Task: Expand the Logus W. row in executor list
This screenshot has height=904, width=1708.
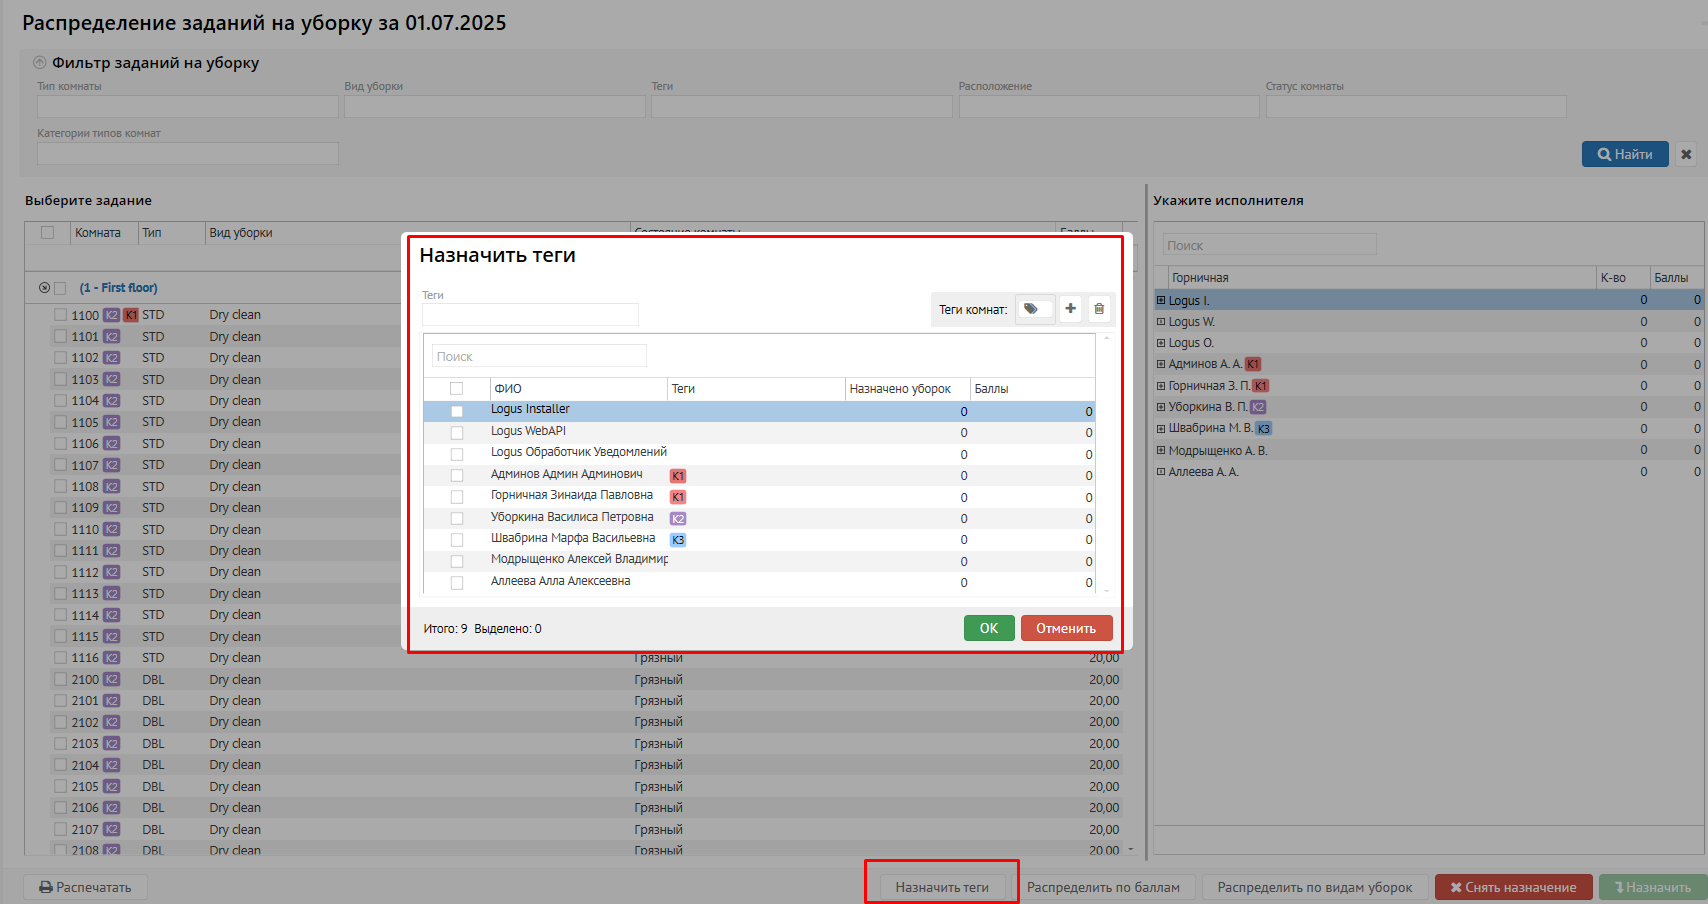Action: click(x=1161, y=322)
